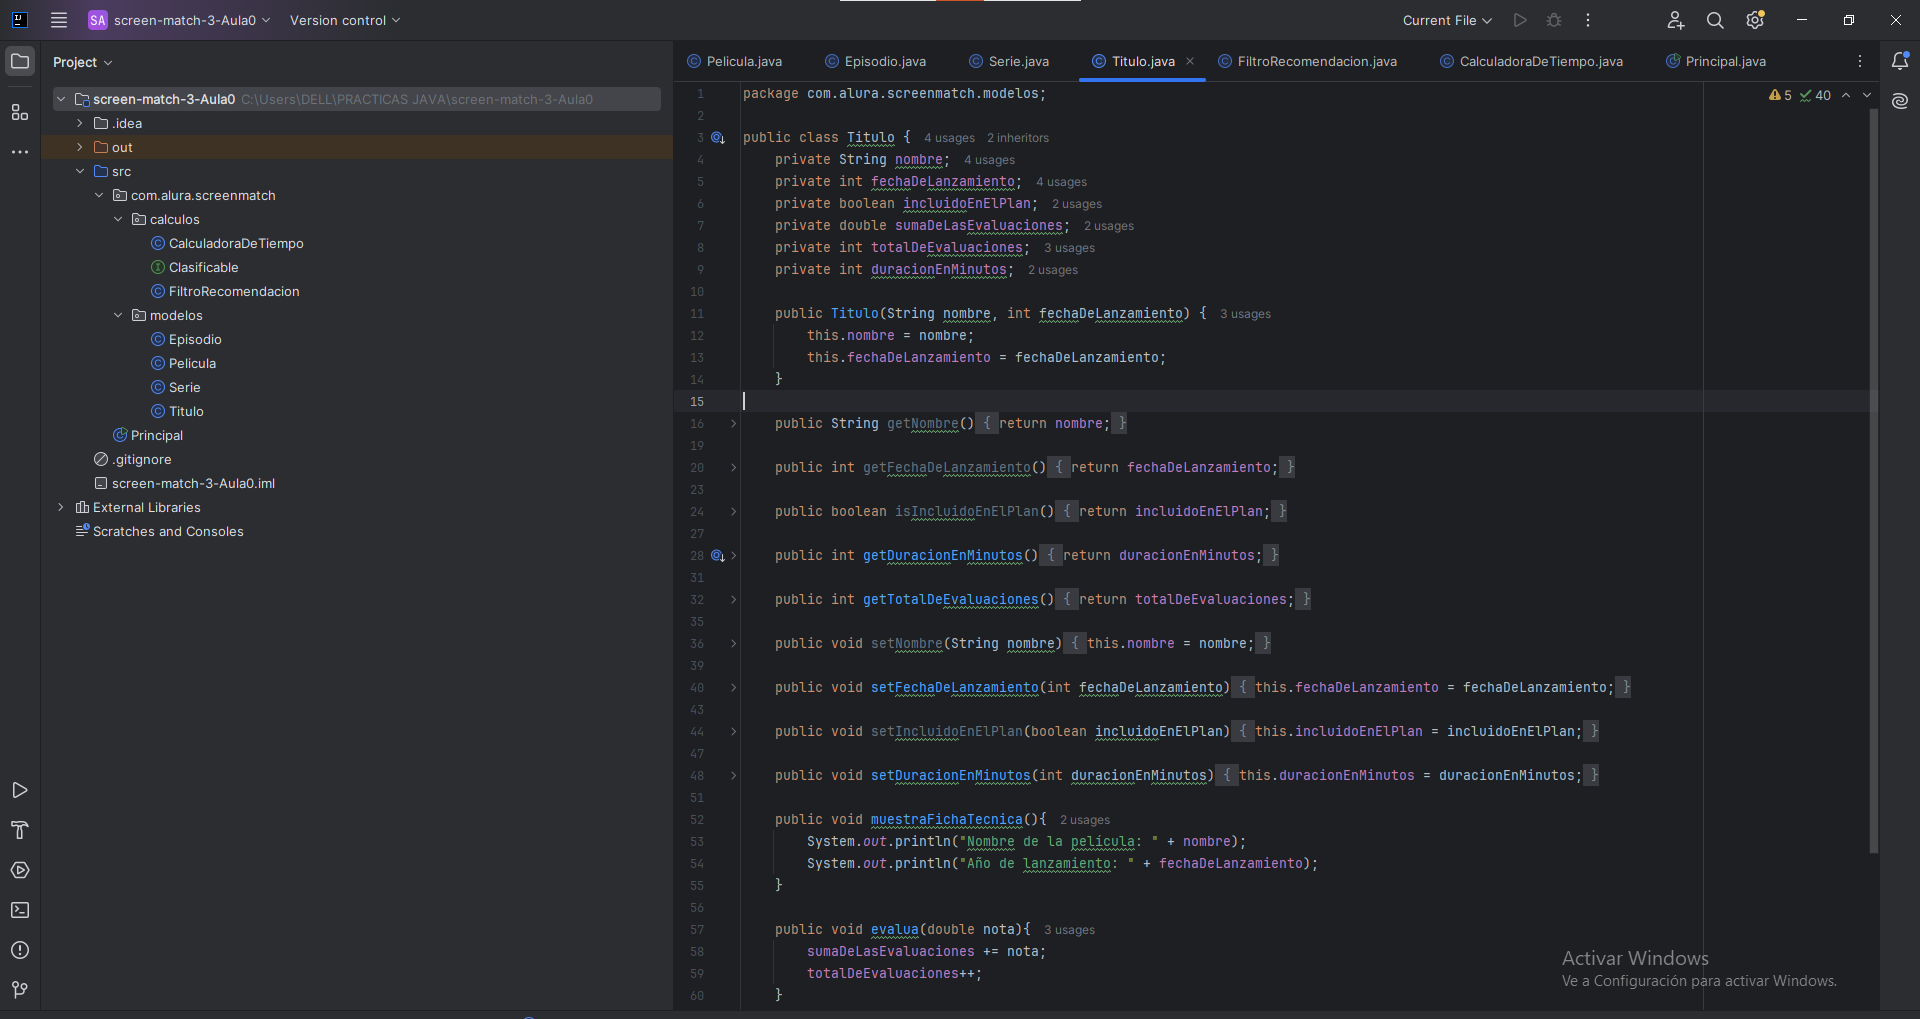Toggle the Project tool window icon
Screen dimensions: 1920x1019
tap(20, 61)
